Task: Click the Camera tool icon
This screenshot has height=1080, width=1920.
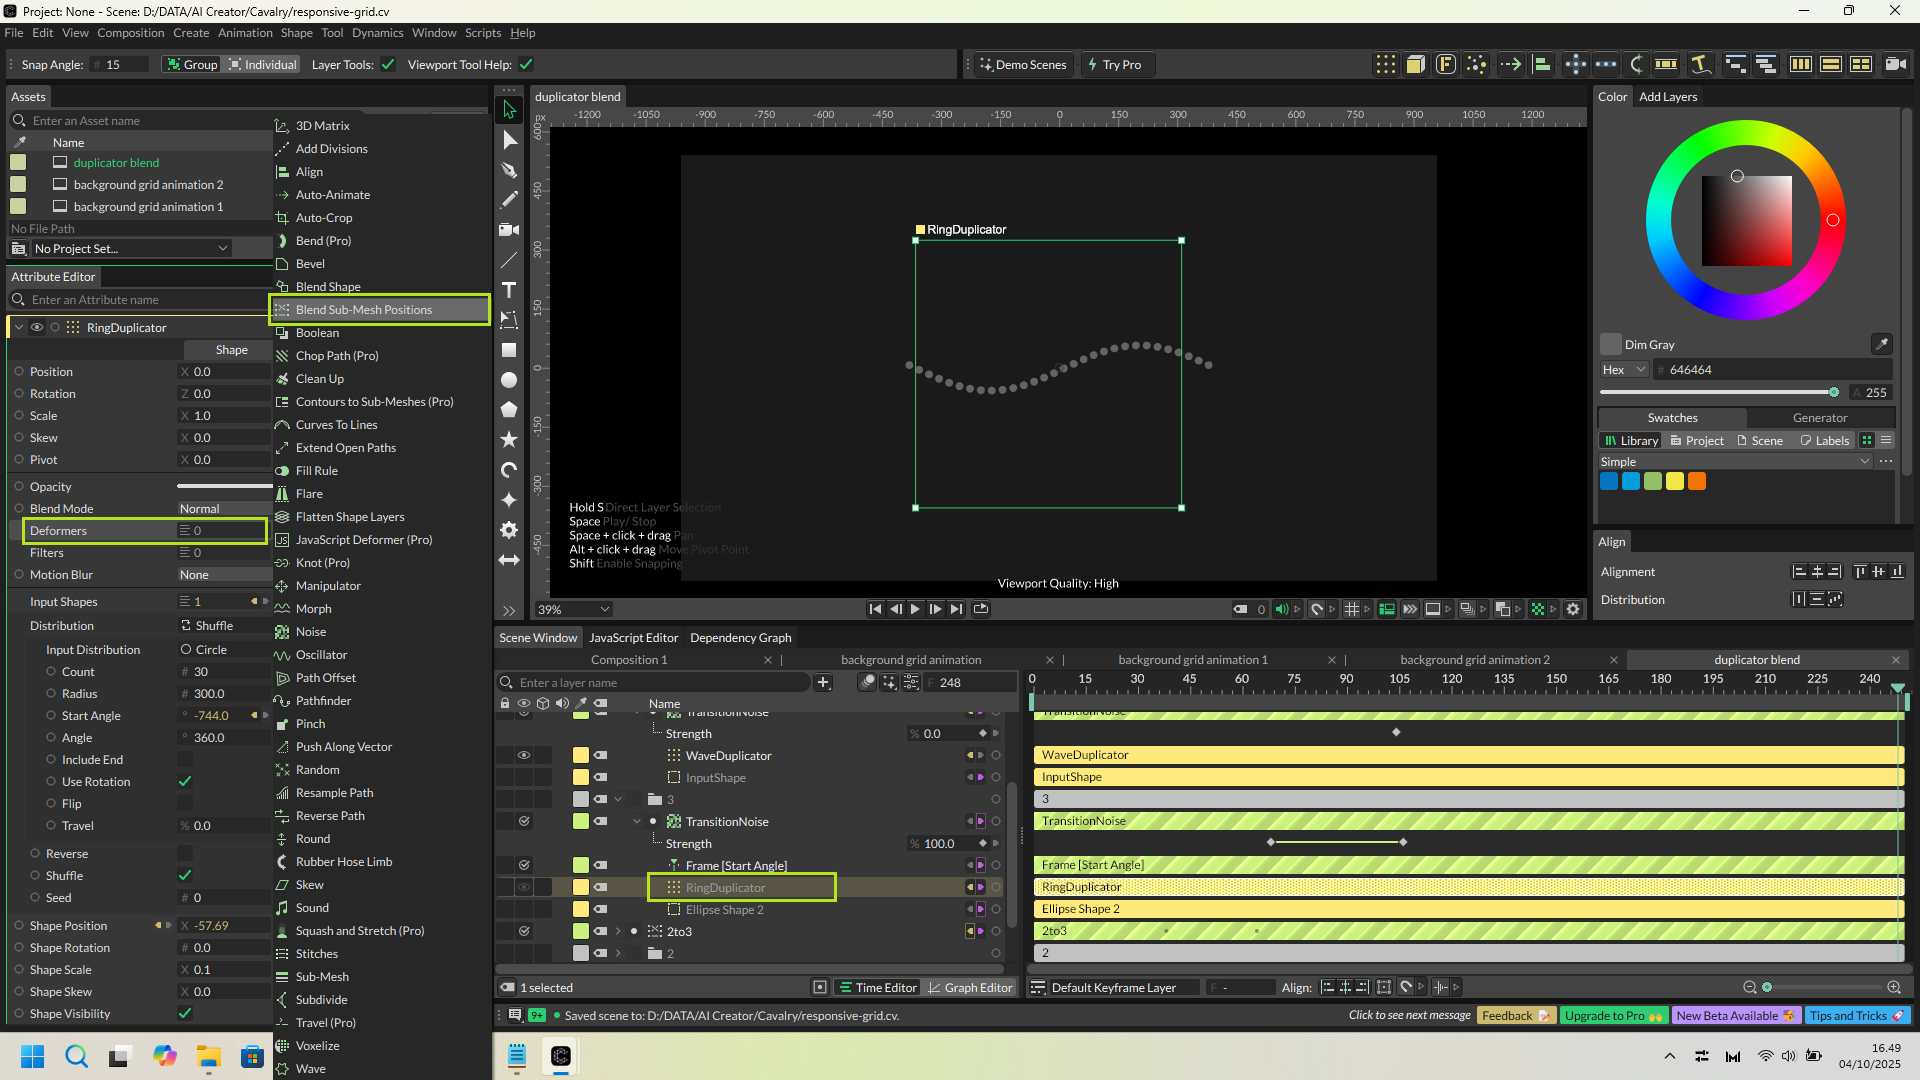Action: pos(509,230)
